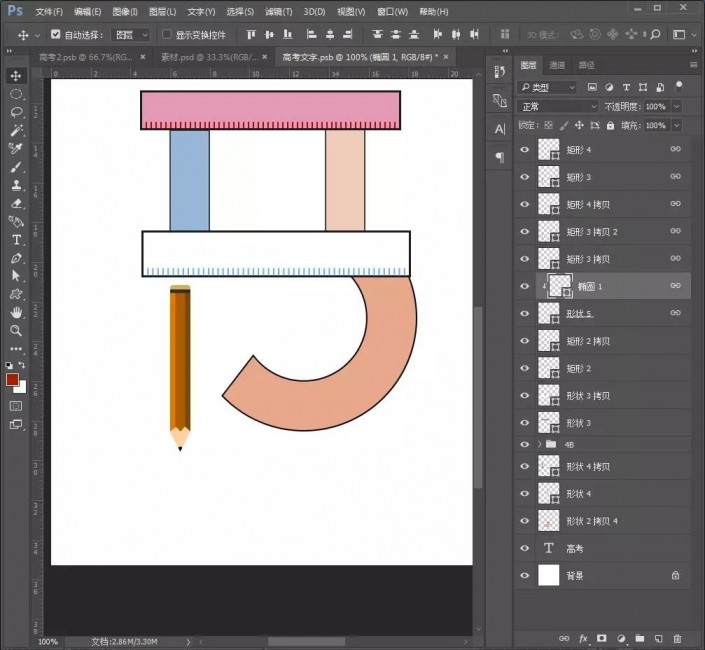
Task: Open the layer style fx menu
Action: coord(583,638)
